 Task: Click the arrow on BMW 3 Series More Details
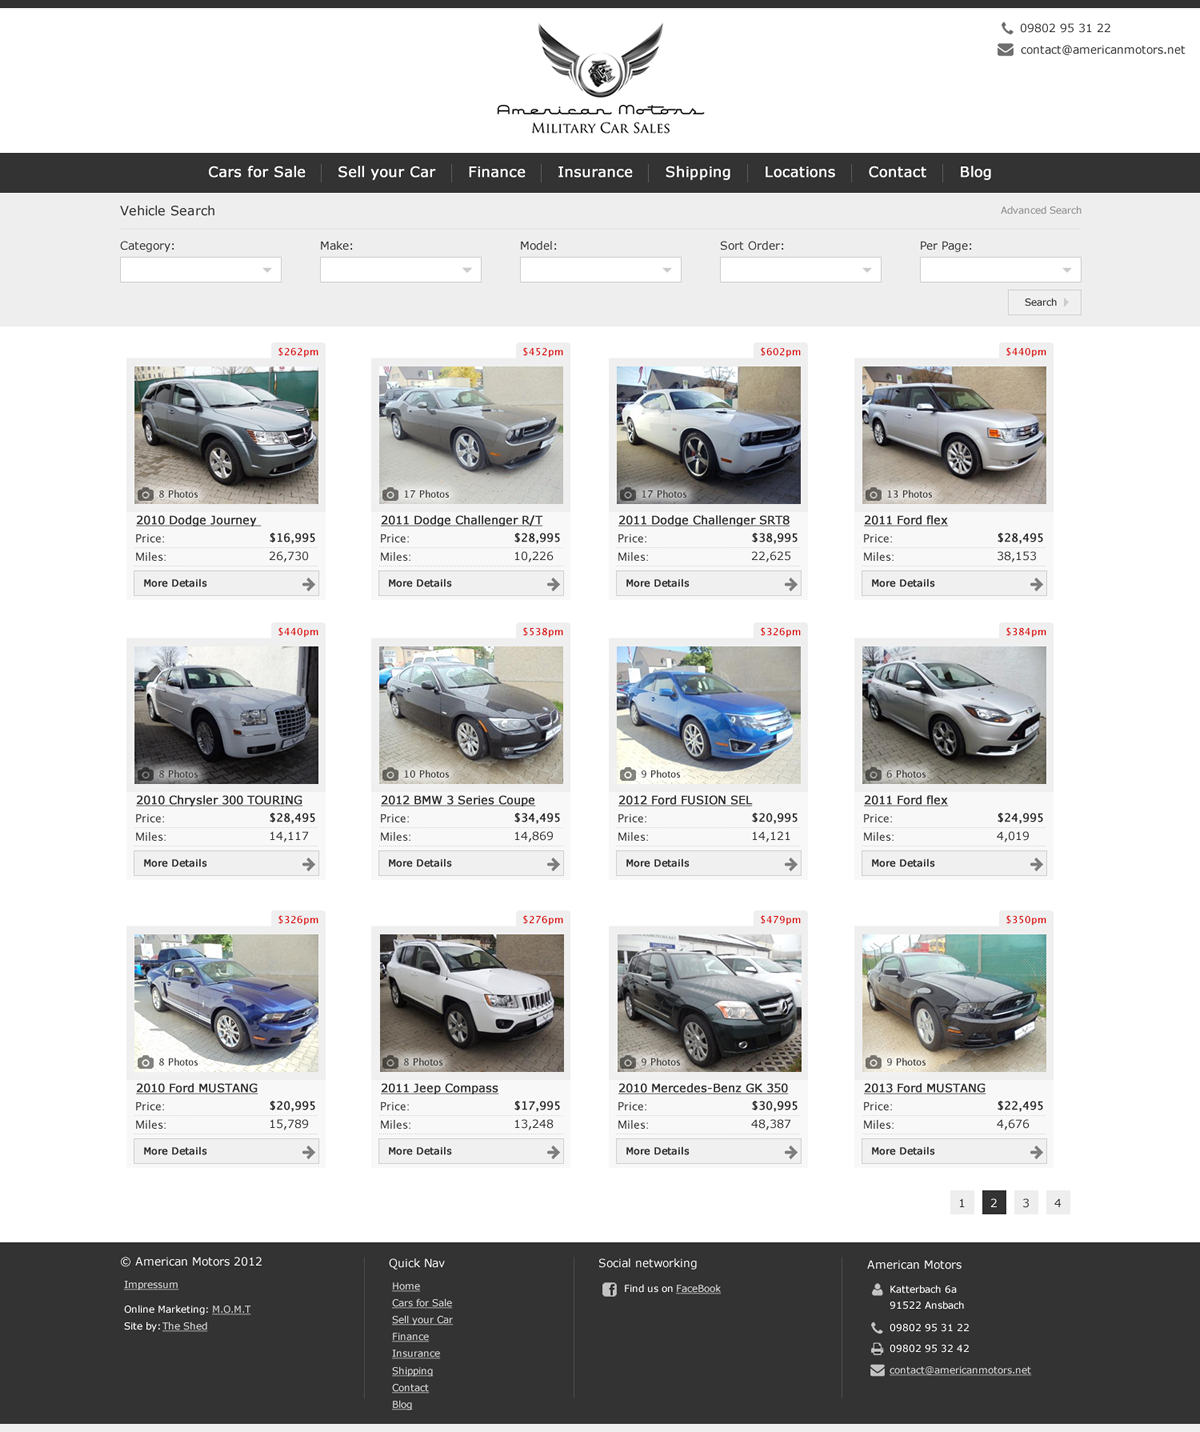(553, 864)
